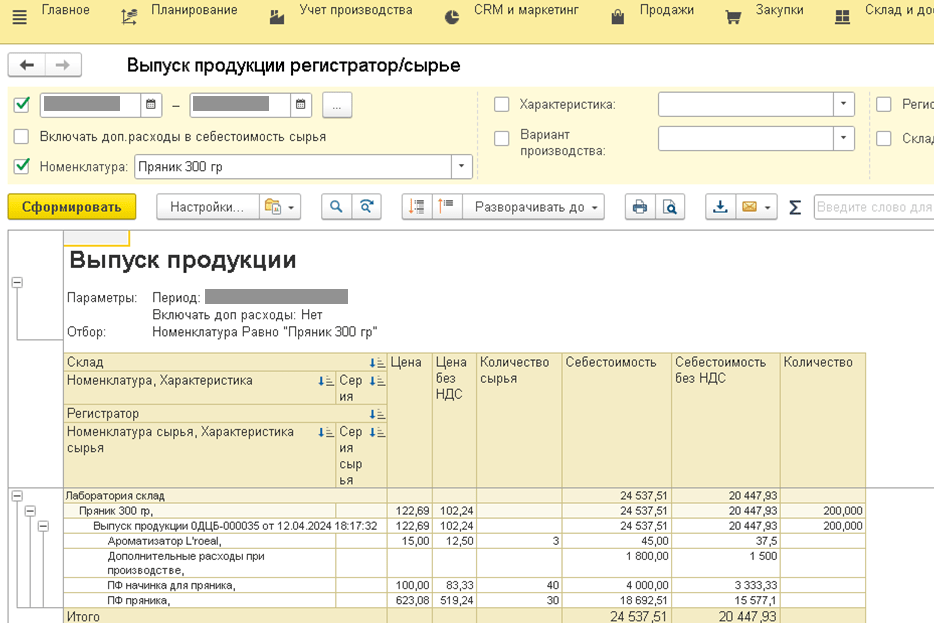Go forward with the right arrow
The image size is (934, 623).
(x=63, y=65)
